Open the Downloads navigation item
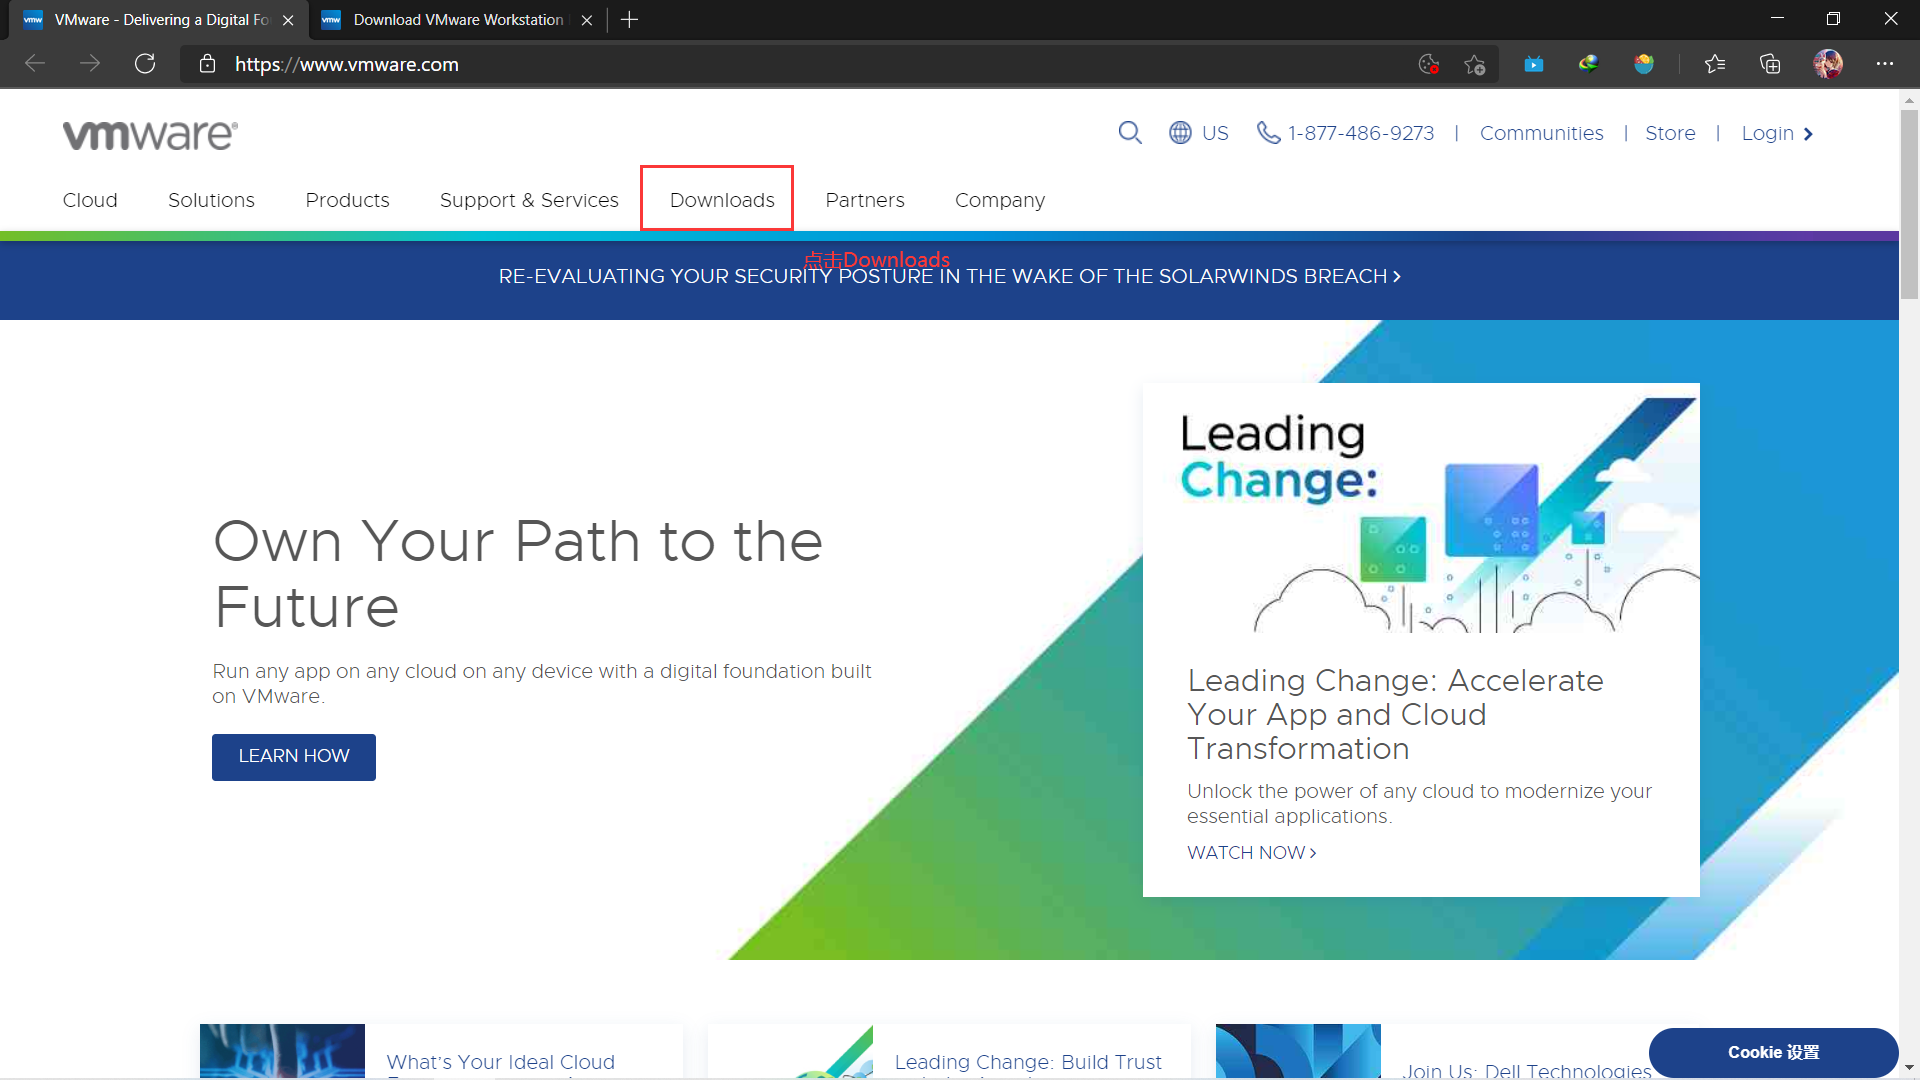The height and width of the screenshot is (1080, 1920). tap(722, 200)
